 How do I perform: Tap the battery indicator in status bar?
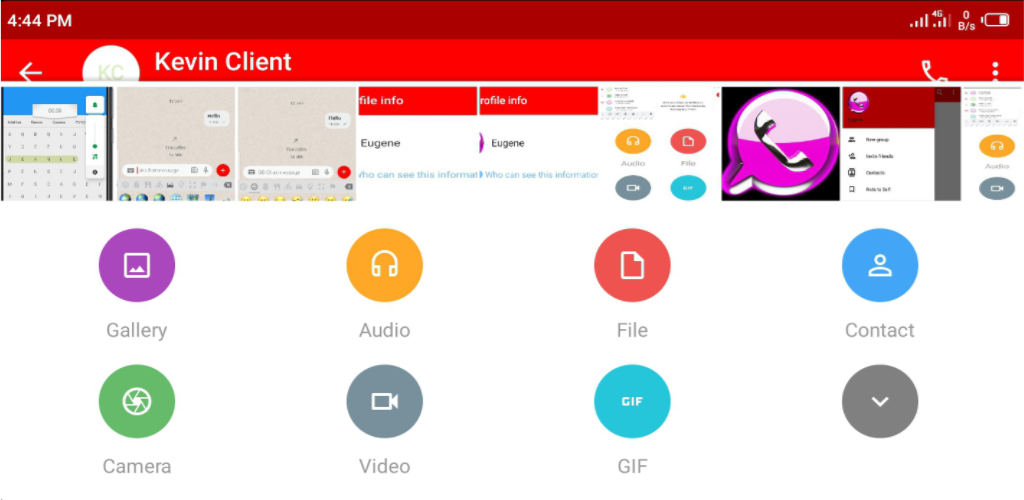pyautogui.click(x=996, y=20)
